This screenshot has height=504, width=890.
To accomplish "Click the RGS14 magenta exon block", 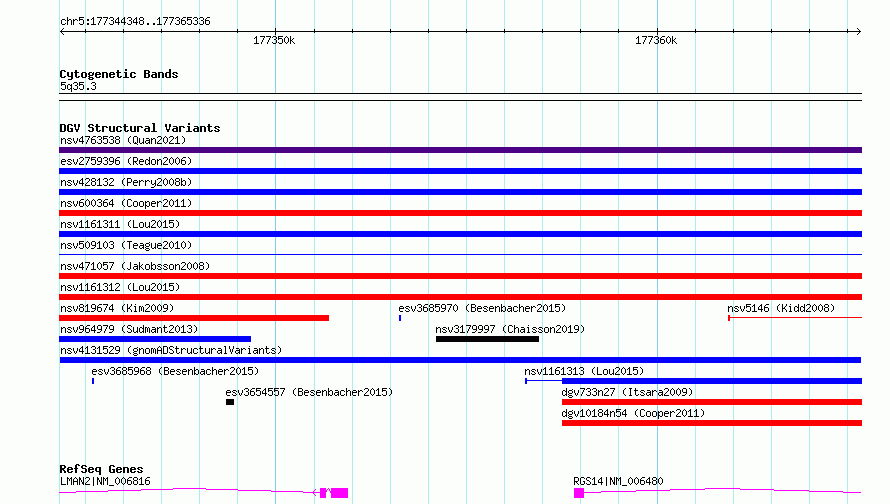I will pyautogui.click(x=579, y=493).
